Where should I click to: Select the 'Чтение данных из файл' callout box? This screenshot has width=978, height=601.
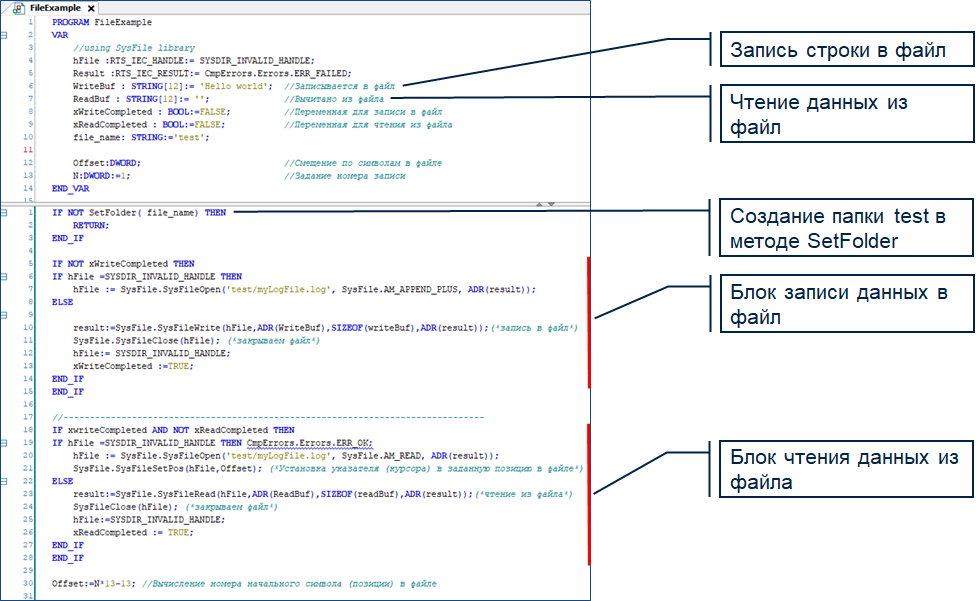pos(842,115)
